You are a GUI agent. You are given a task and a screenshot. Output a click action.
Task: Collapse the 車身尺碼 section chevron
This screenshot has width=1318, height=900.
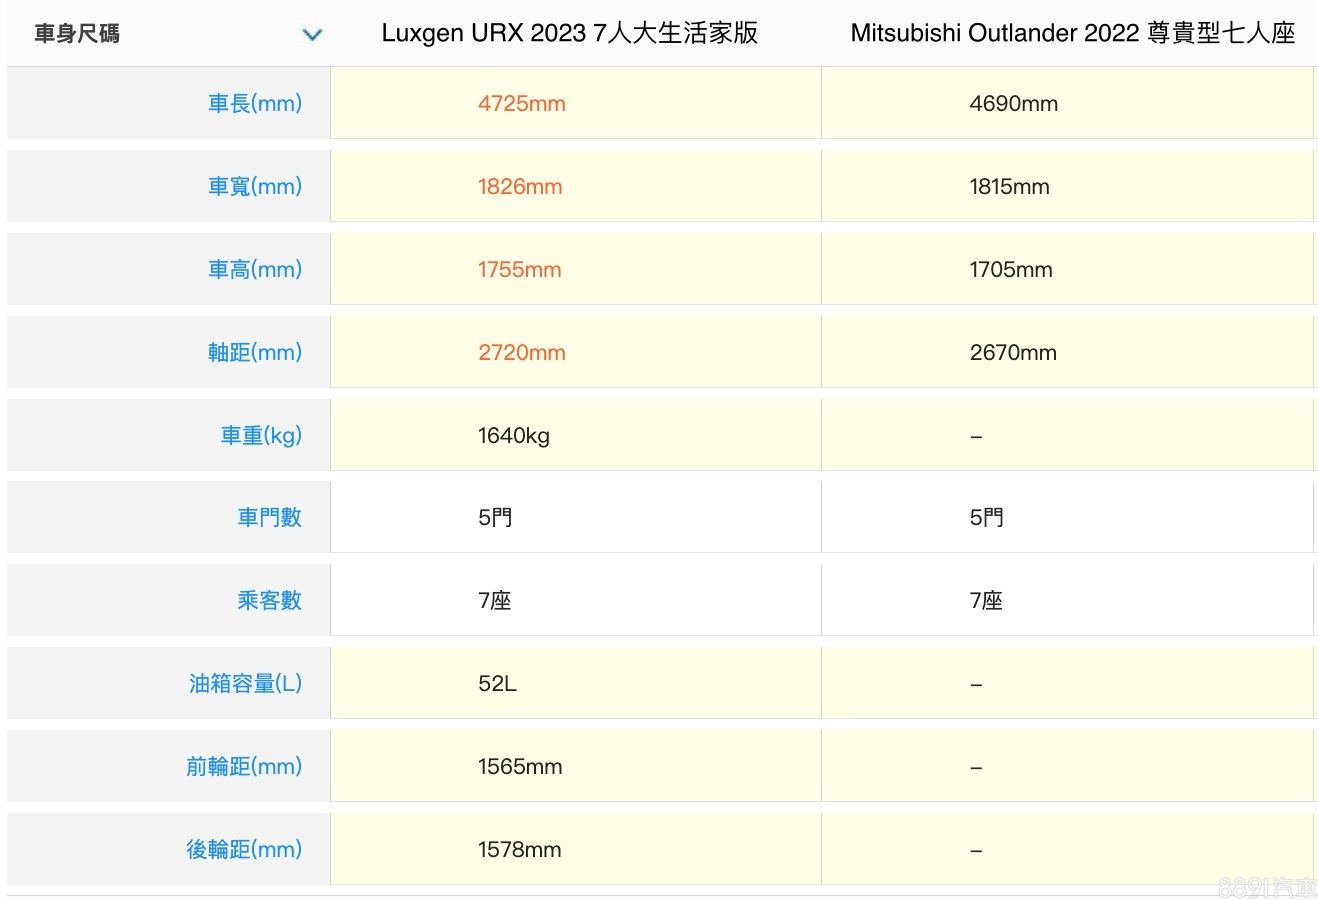312,35
